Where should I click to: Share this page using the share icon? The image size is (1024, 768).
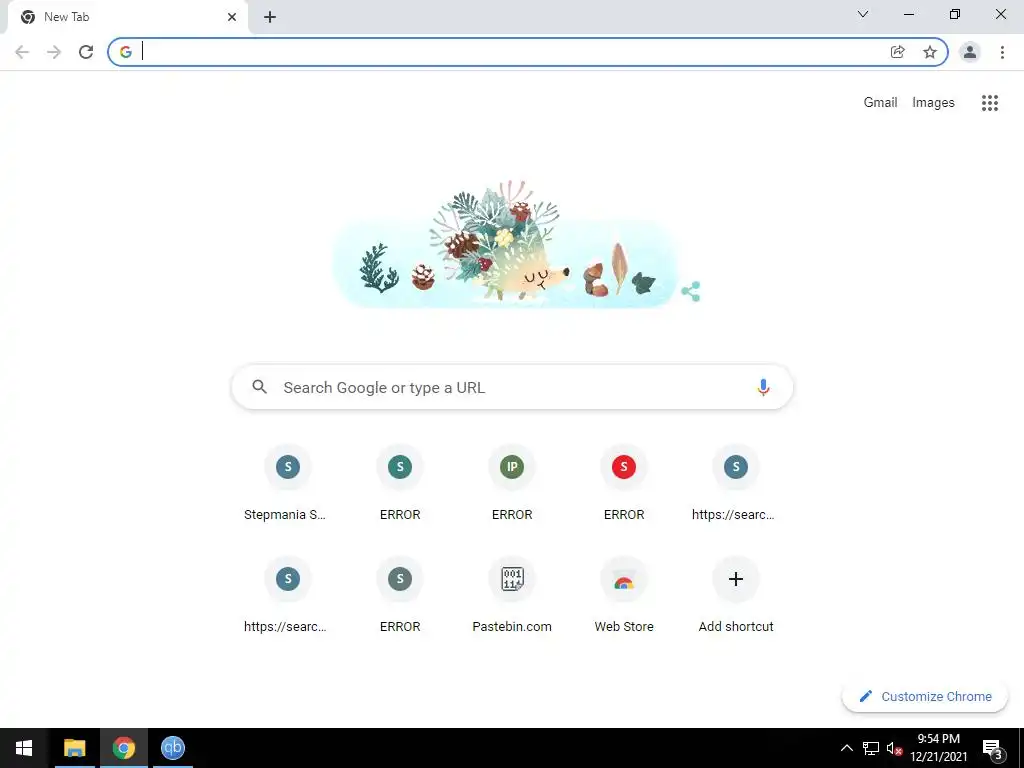click(x=897, y=52)
